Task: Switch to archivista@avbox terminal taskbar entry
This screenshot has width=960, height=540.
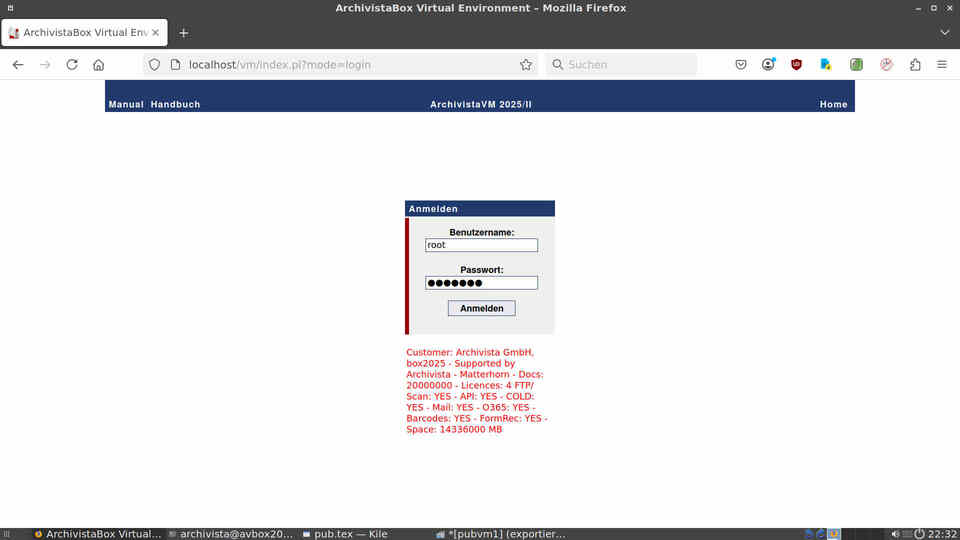Action: click(x=231, y=534)
